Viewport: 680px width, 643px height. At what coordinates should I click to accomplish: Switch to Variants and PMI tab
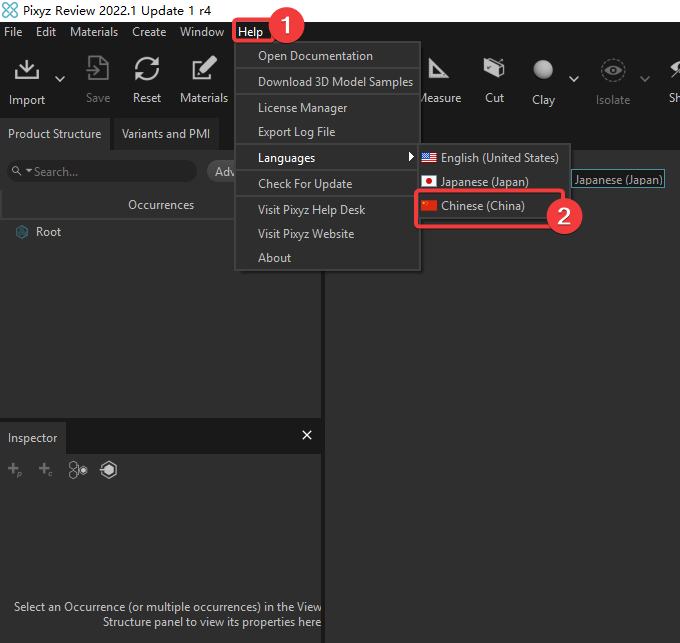tap(166, 134)
